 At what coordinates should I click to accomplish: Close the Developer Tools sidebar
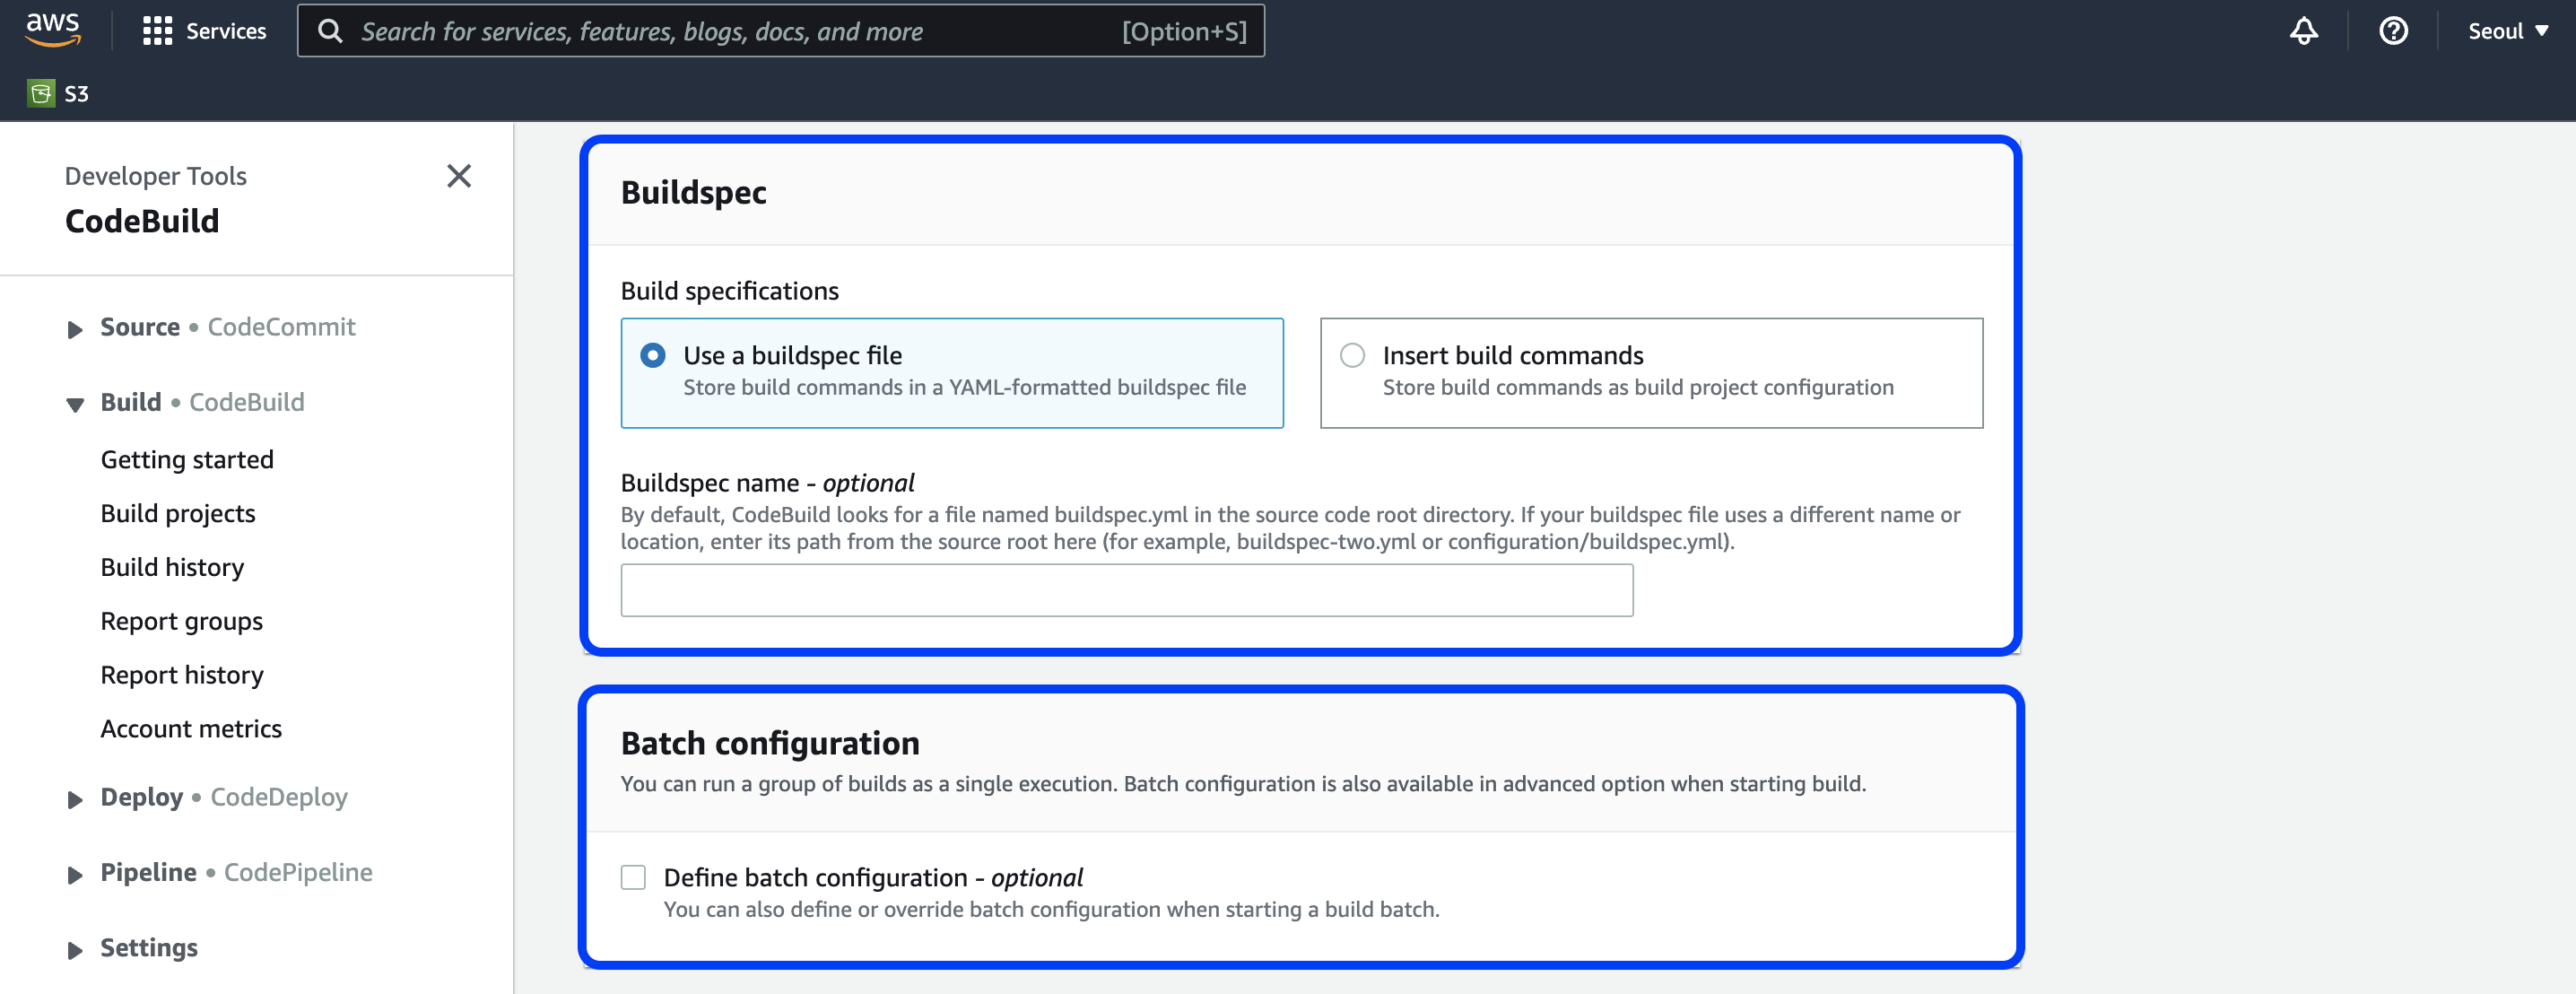coord(458,176)
